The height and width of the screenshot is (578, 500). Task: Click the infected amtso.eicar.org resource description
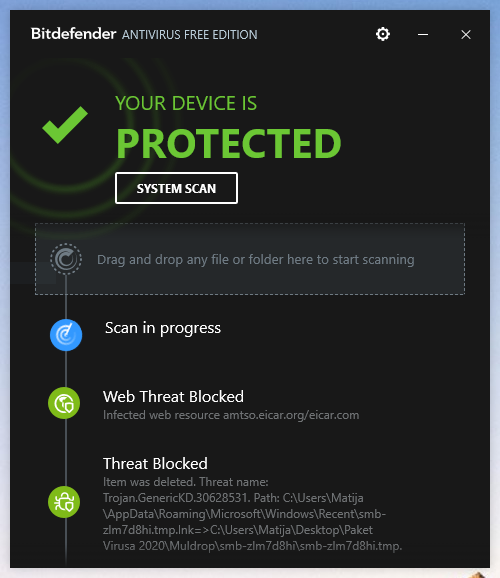(231, 415)
